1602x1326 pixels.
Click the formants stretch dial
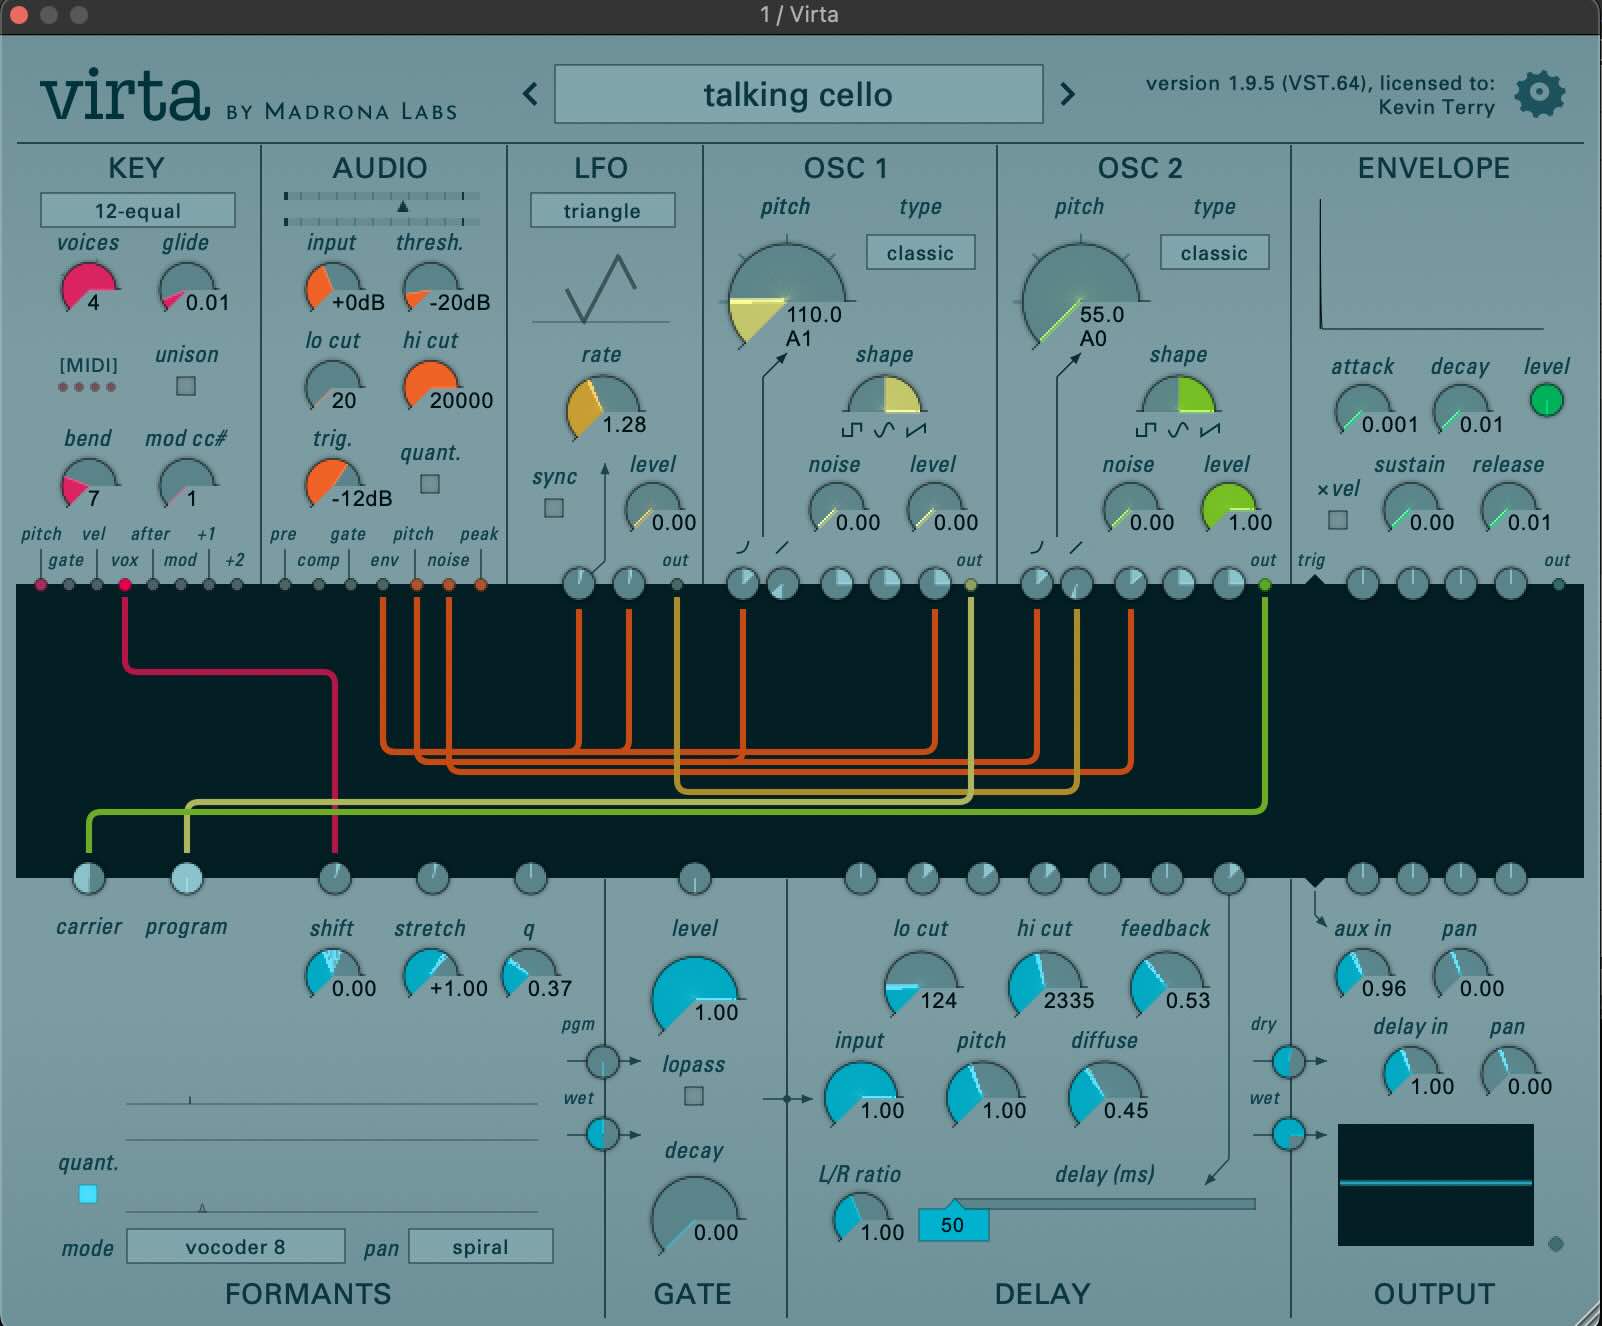point(431,974)
